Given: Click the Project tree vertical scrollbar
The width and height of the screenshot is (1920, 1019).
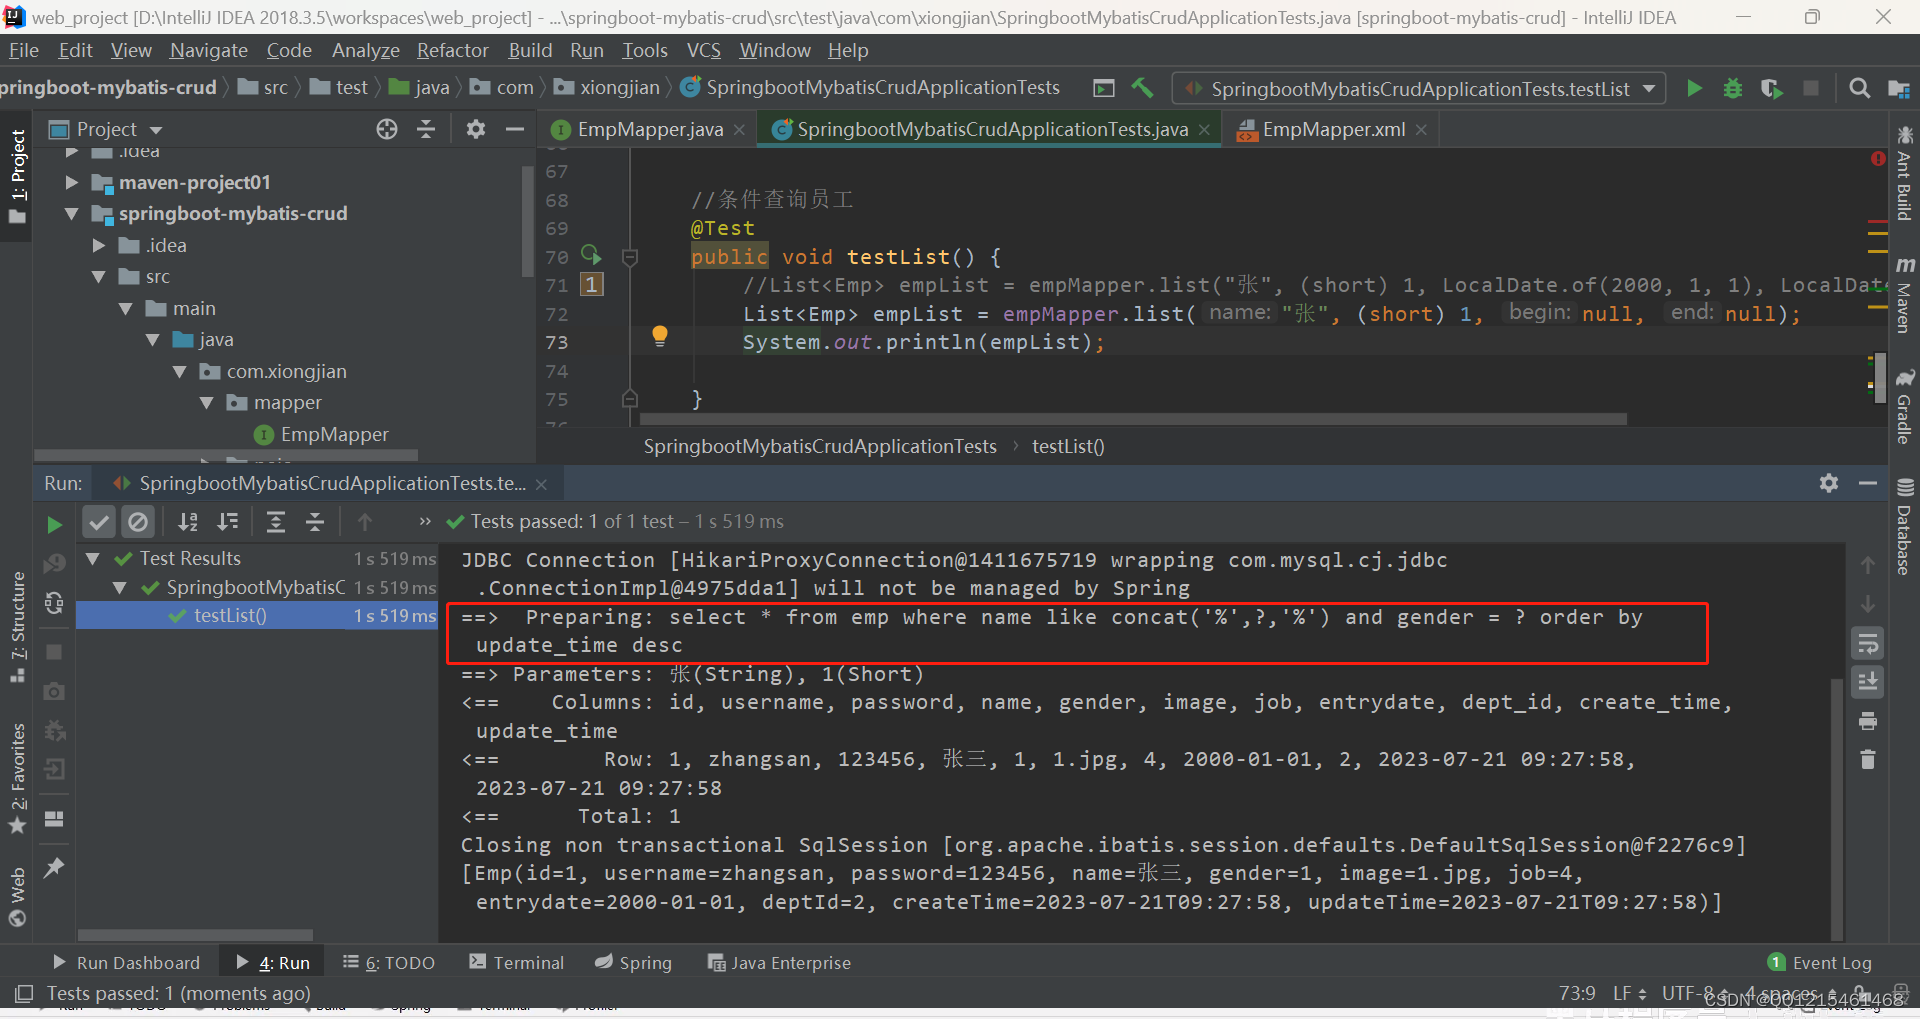Looking at the screenshot, I should [x=527, y=222].
